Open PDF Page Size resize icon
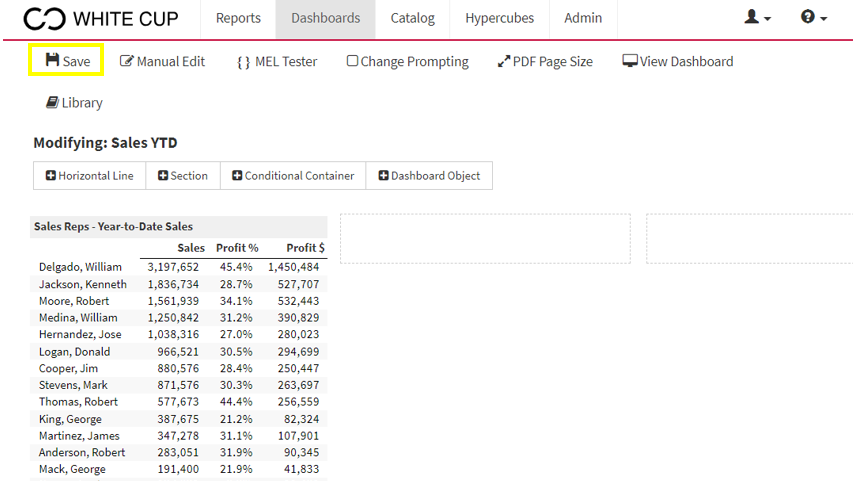 pos(503,62)
